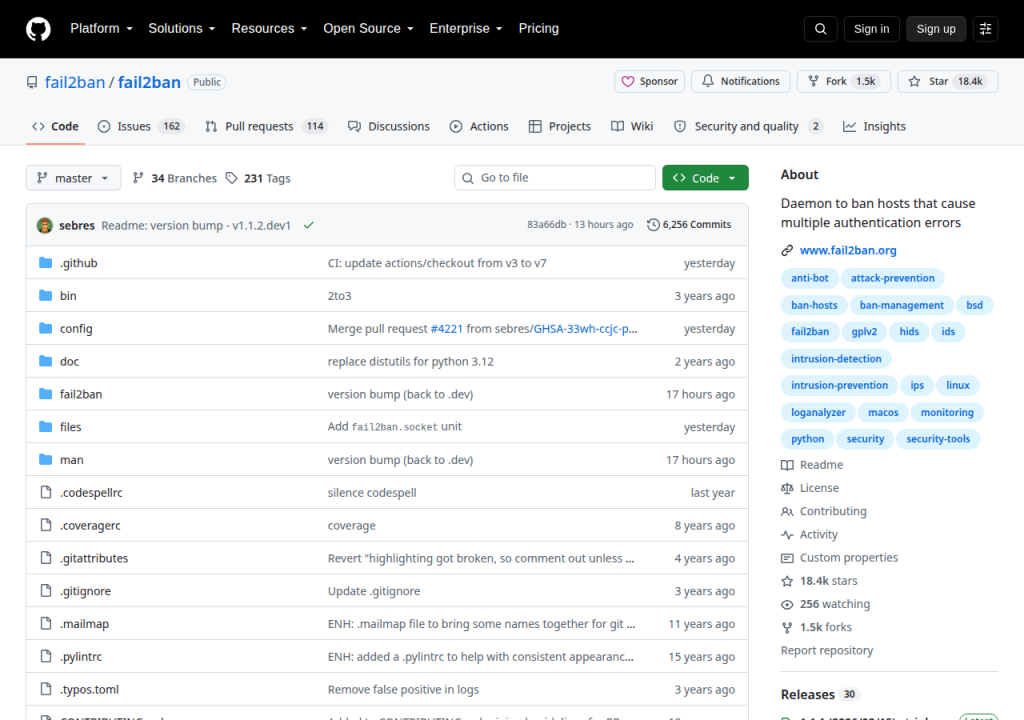Open Readme from the About sidebar
This screenshot has width=1024, height=720.
(x=812, y=465)
